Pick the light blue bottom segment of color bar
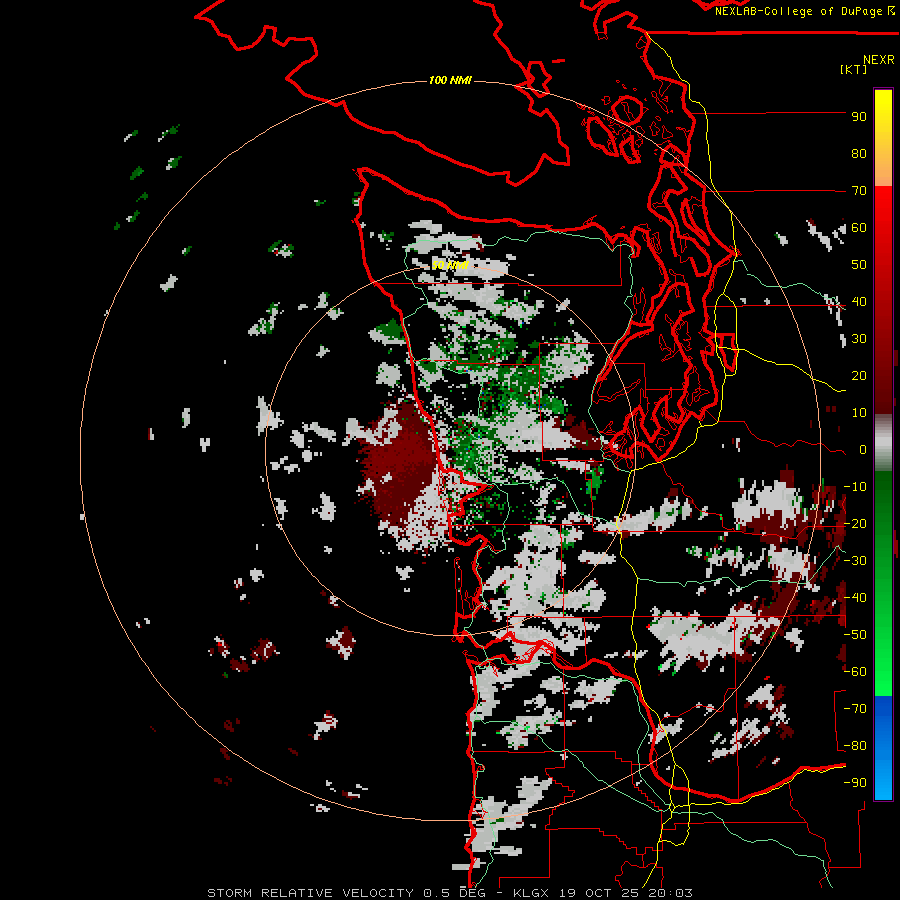The height and width of the screenshot is (900, 900). [883, 775]
